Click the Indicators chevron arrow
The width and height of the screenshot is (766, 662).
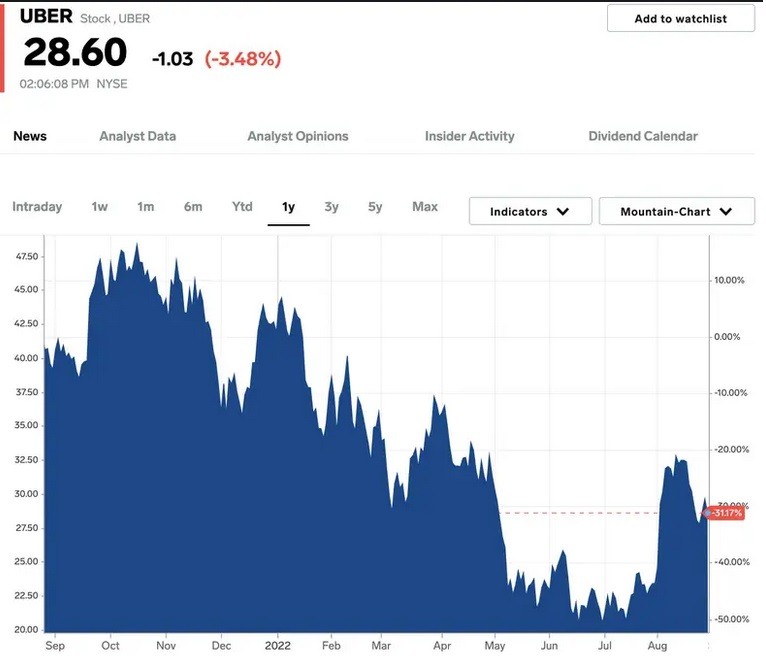(x=562, y=212)
